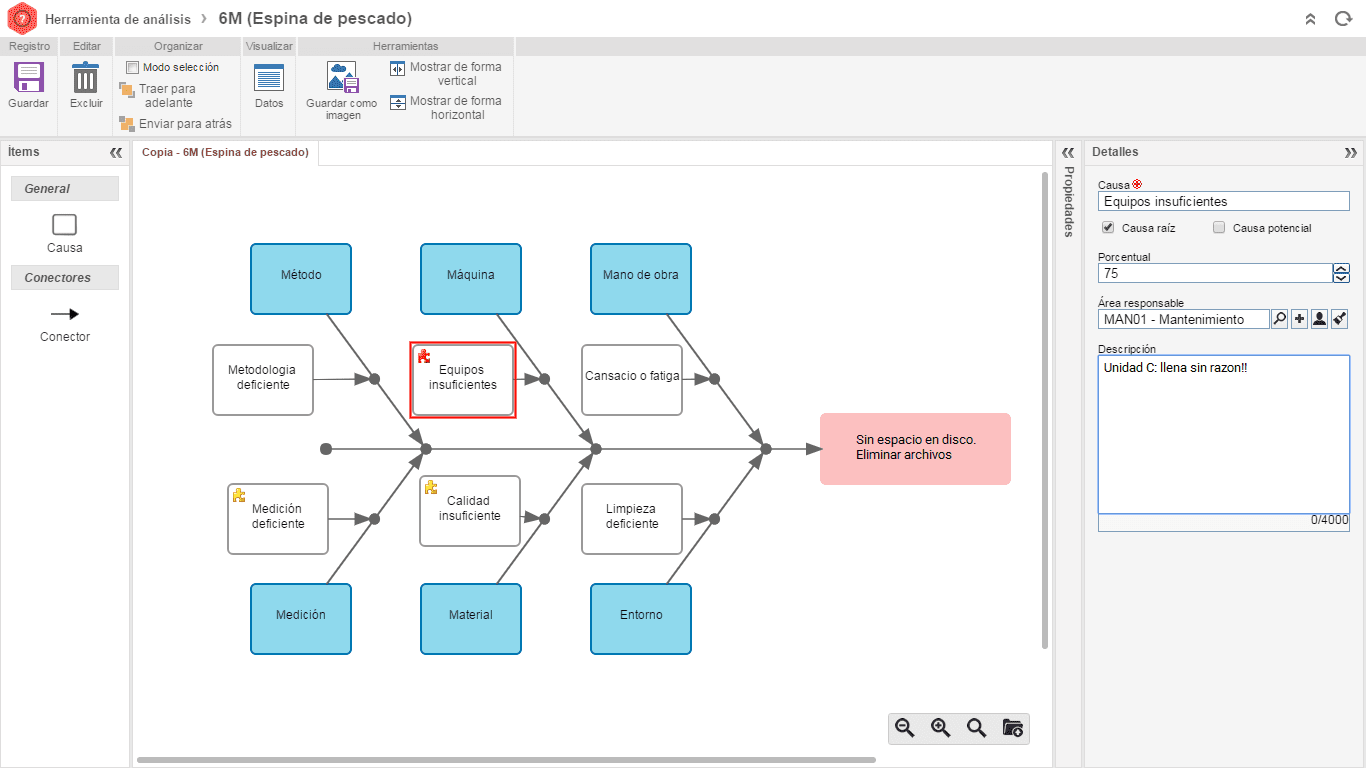
Task: Click the Porcentual stepper arrows
Action: click(x=1341, y=273)
